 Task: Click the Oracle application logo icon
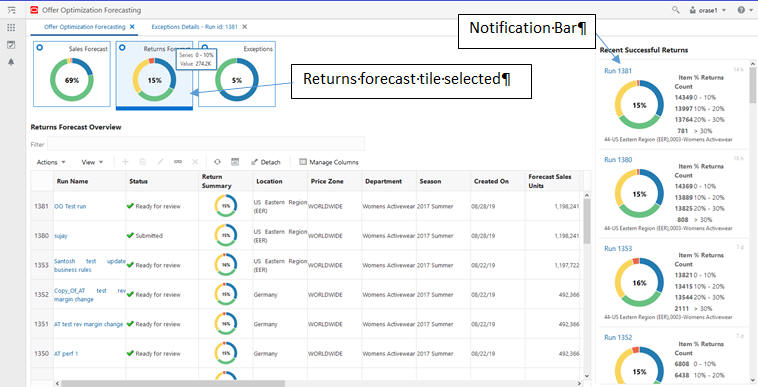34,10
